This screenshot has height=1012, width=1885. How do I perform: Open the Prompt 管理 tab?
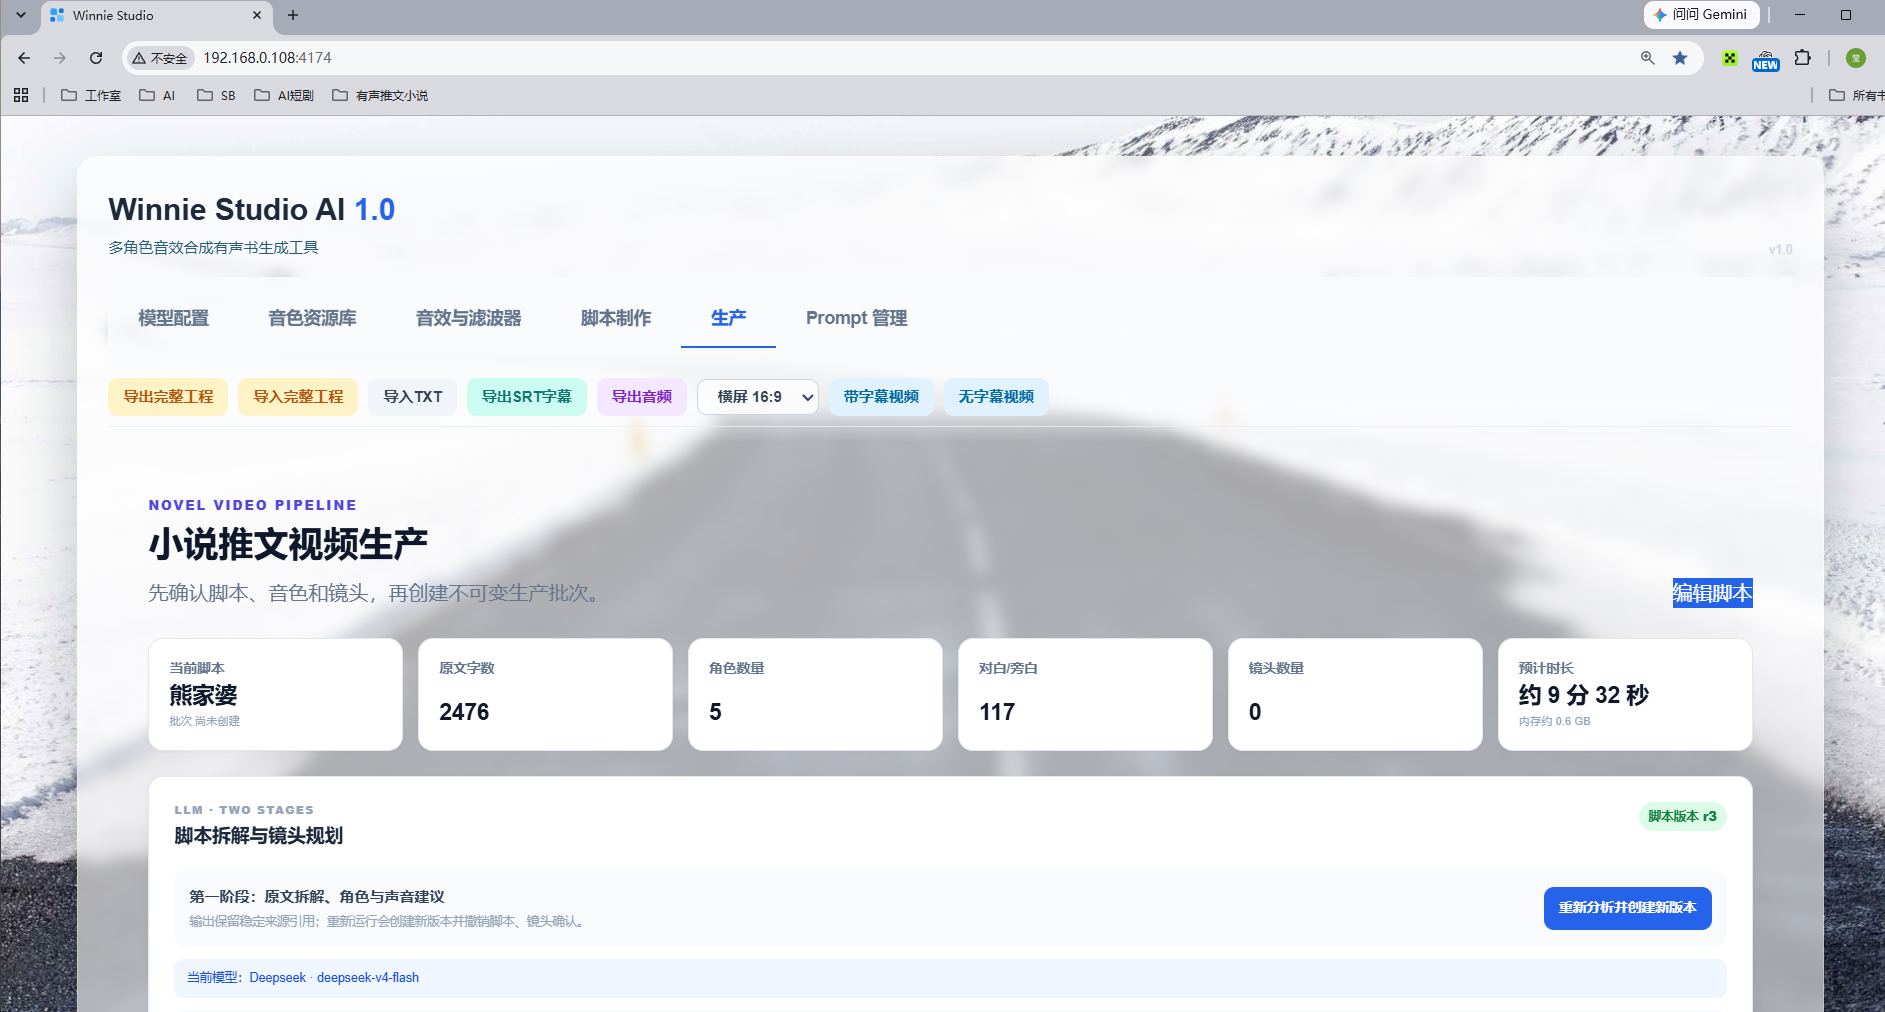coord(856,318)
